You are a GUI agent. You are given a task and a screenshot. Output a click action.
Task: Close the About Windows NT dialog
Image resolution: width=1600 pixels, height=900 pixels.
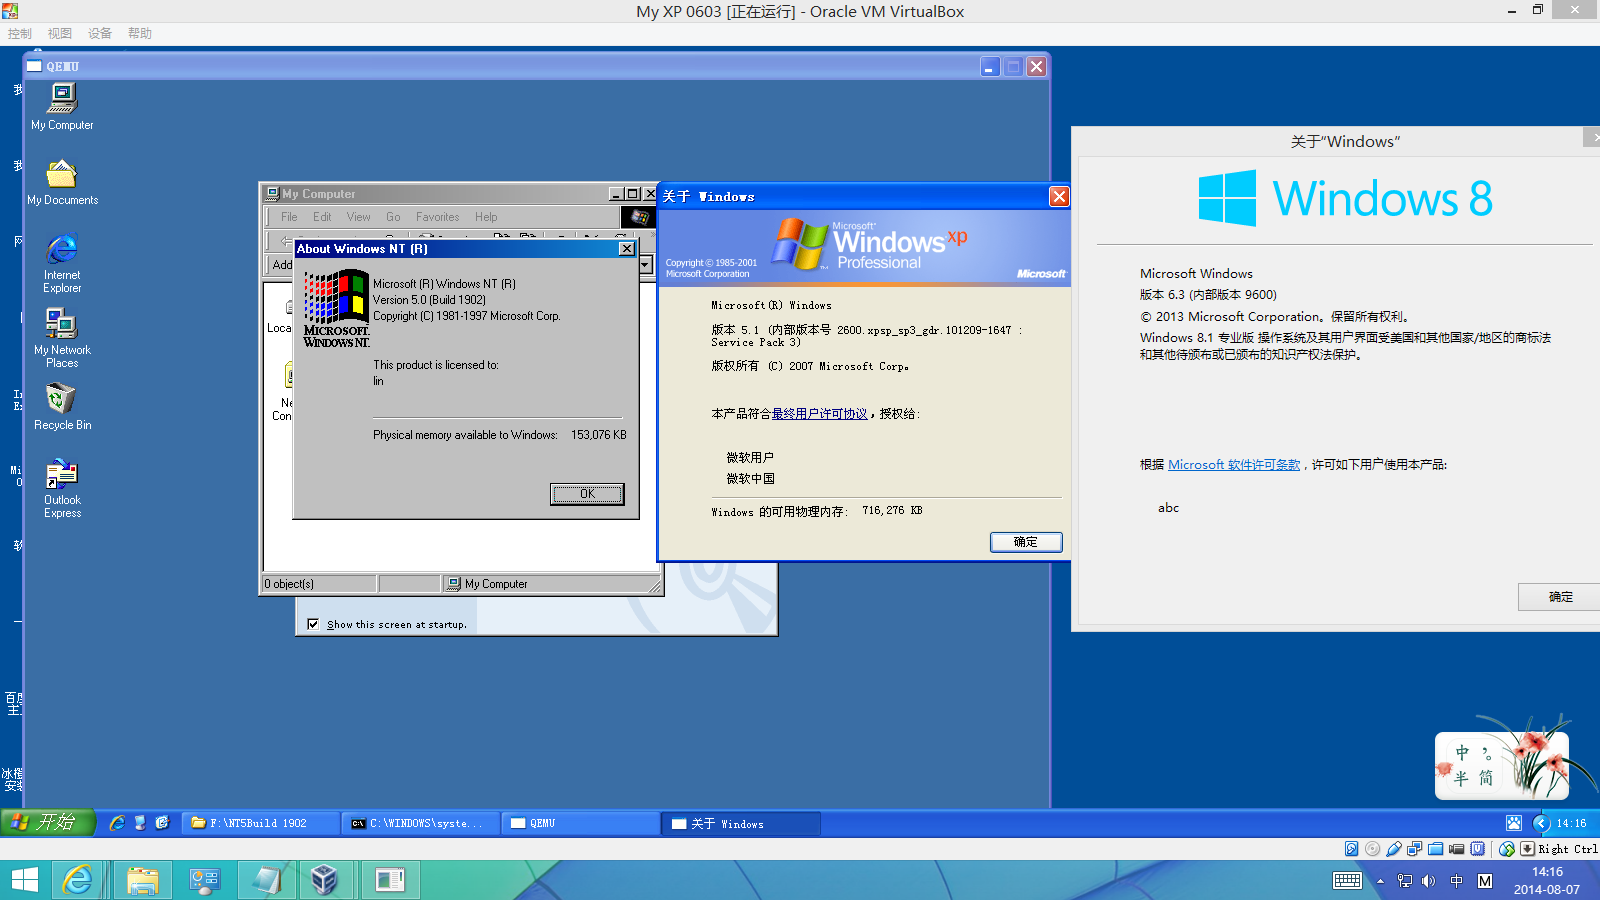pyautogui.click(x=627, y=249)
